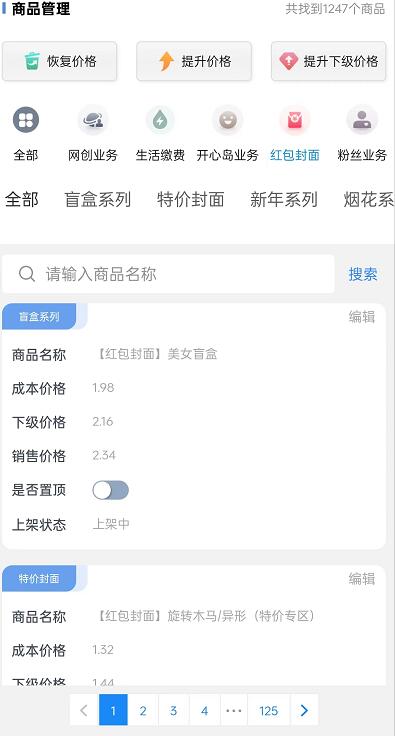
Task: Select the 开心岛业务 smiley icon
Action: pos(228,120)
